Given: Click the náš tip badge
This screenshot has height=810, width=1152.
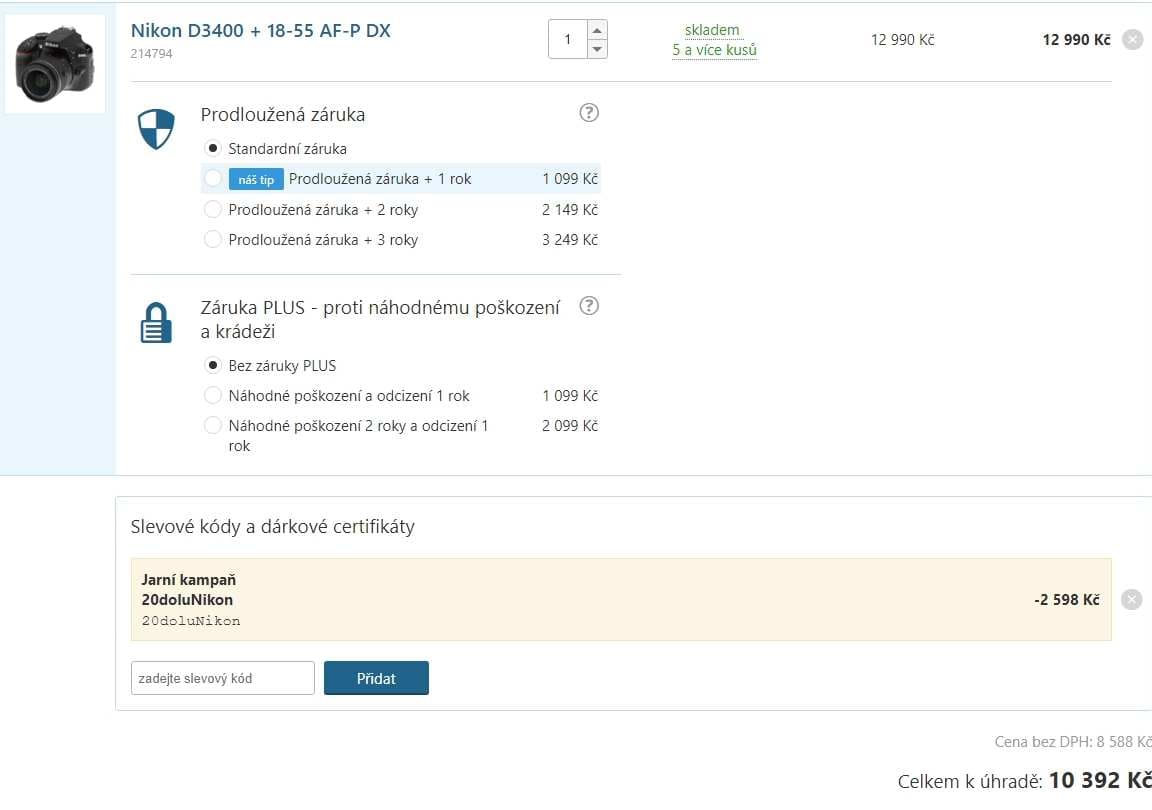Looking at the screenshot, I should [256, 179].
